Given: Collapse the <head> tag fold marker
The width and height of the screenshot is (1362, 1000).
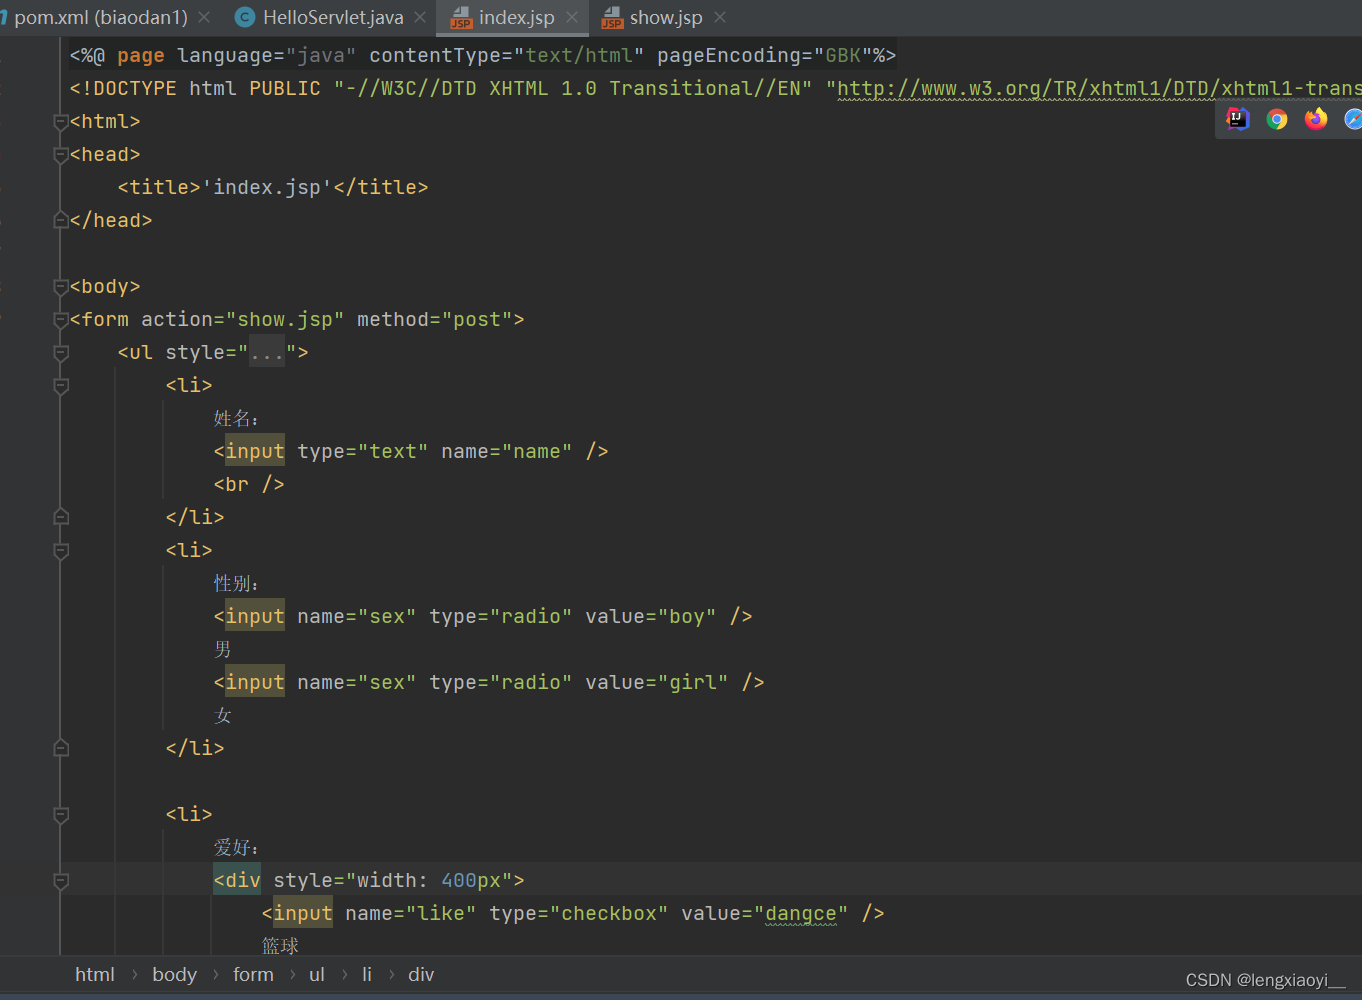Looking at the screenshot, I should 60,154.
